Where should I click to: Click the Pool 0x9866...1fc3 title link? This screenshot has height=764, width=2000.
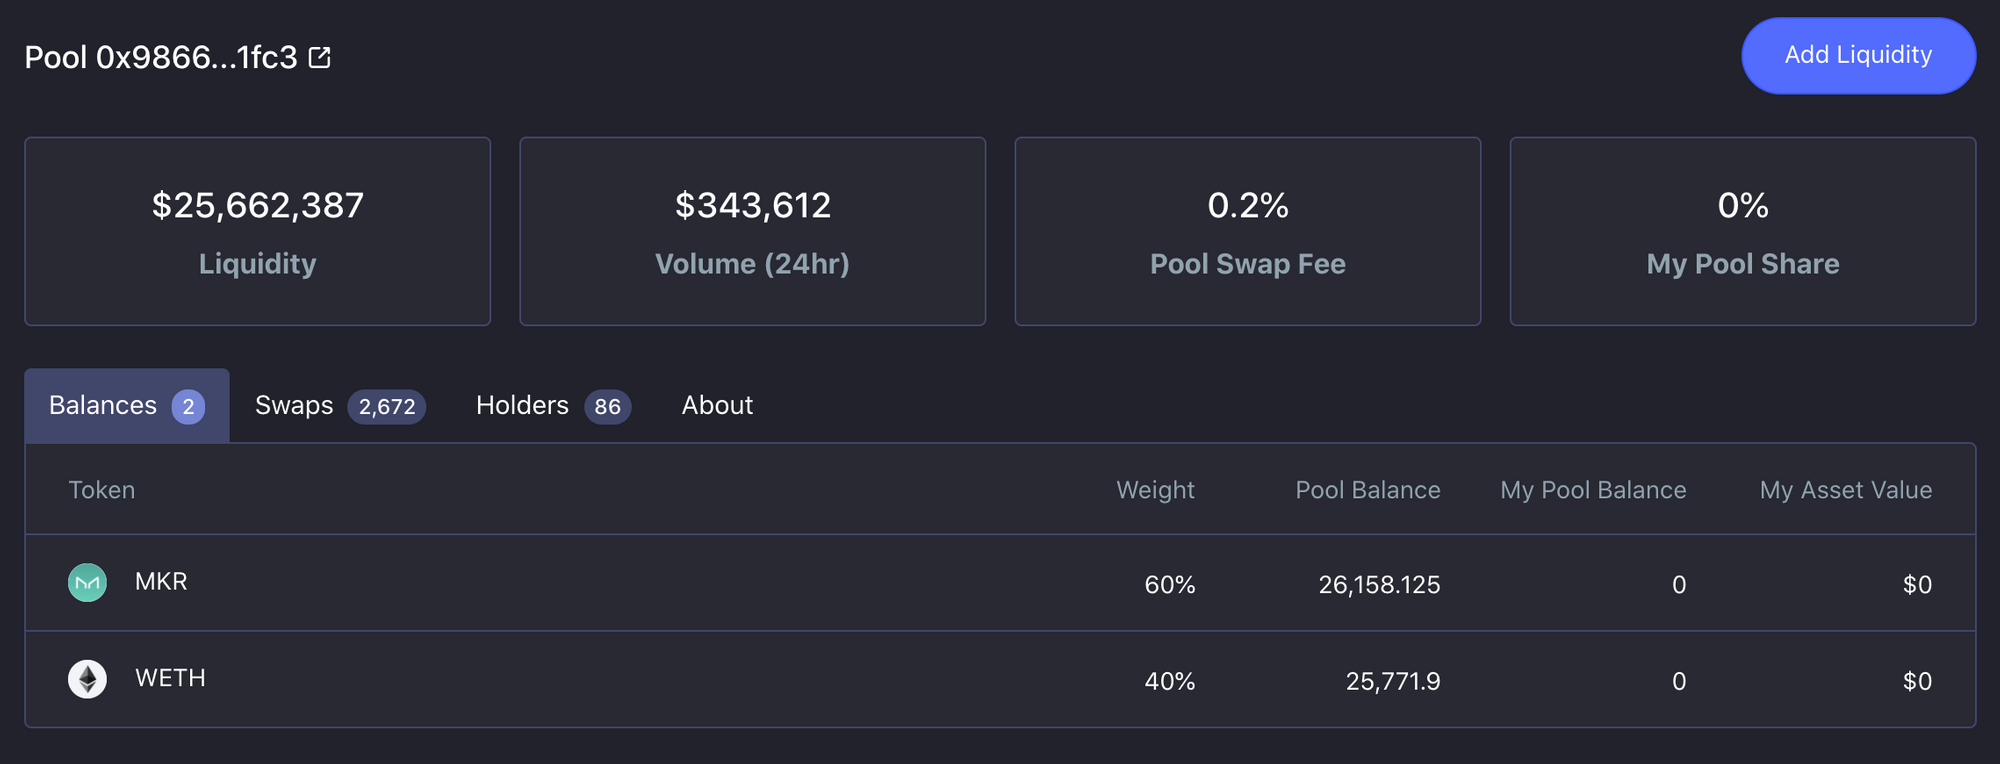161,58
